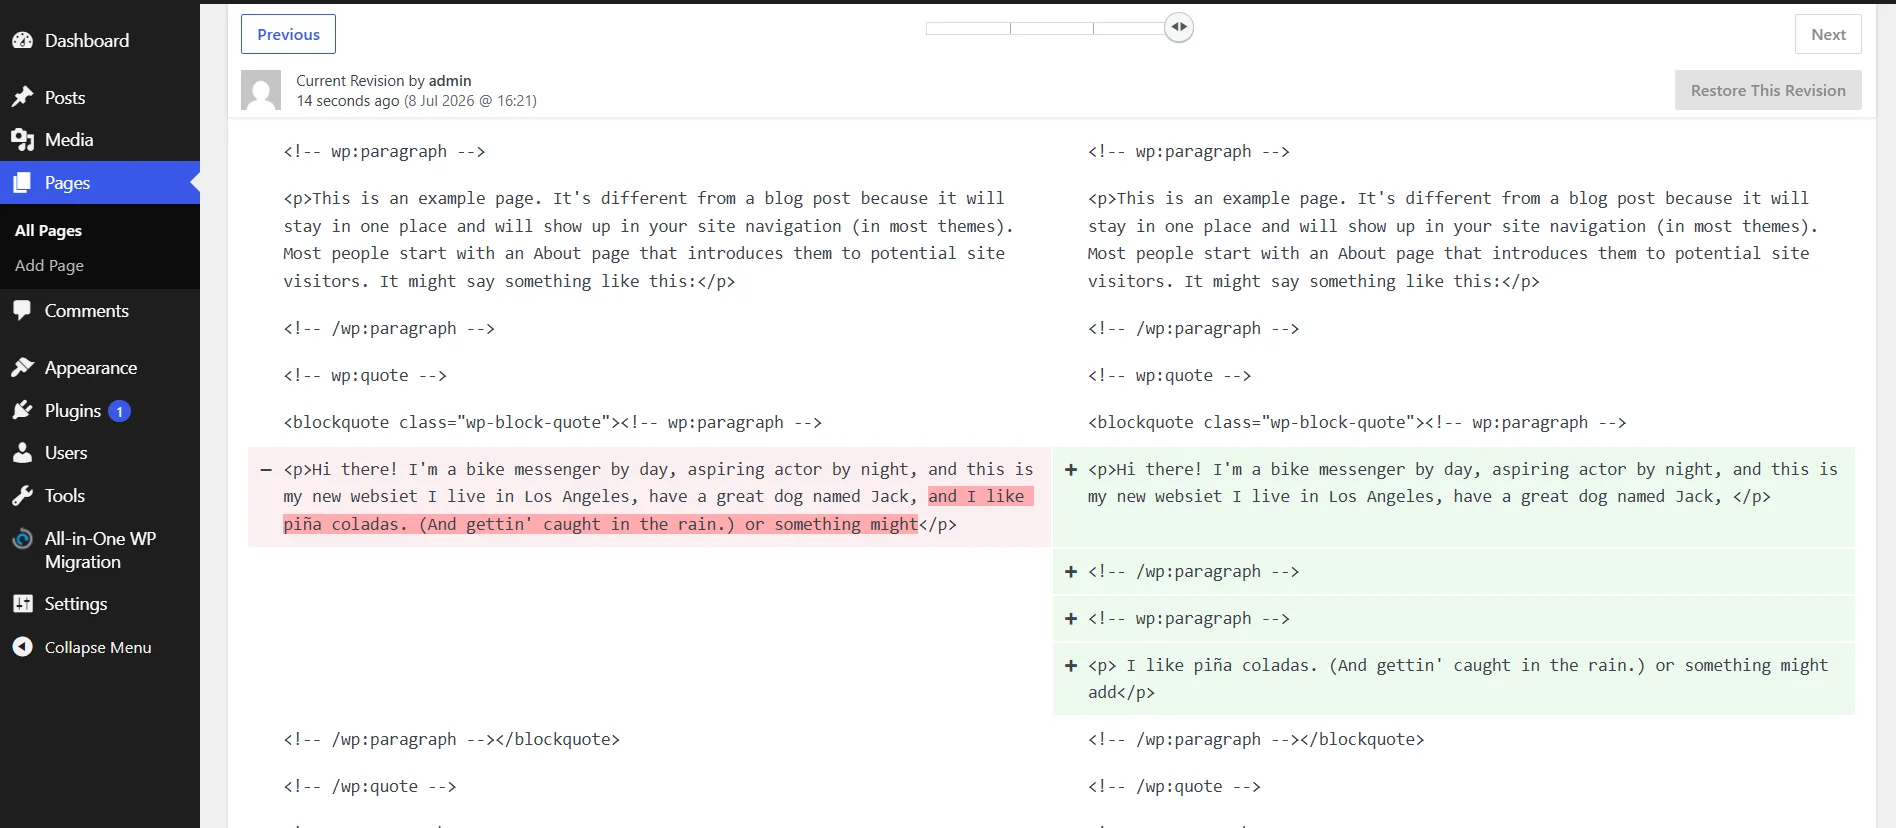Click first segment of revision slider track
Screen dimensions: 1896x828
click(968, 28)
